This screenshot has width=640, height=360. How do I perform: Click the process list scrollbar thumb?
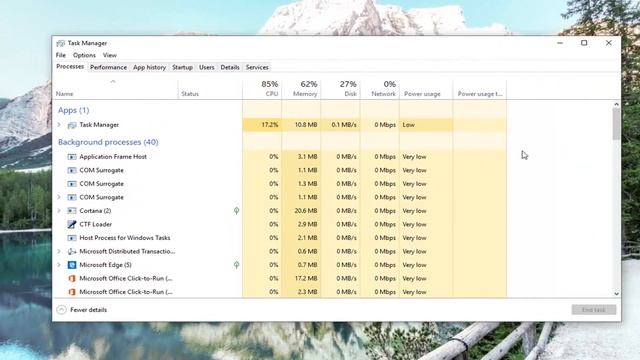pos(616,124)
